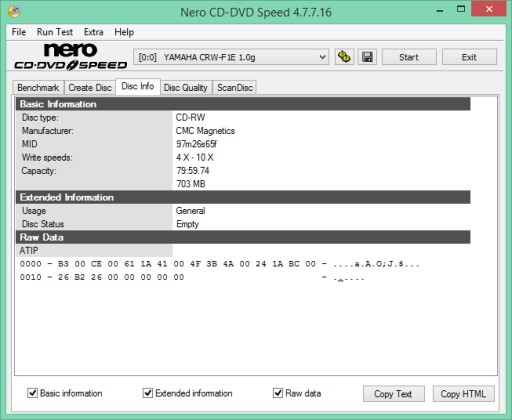Open the File menu
The width and height of the screenshot is (512, 420).
19,32
